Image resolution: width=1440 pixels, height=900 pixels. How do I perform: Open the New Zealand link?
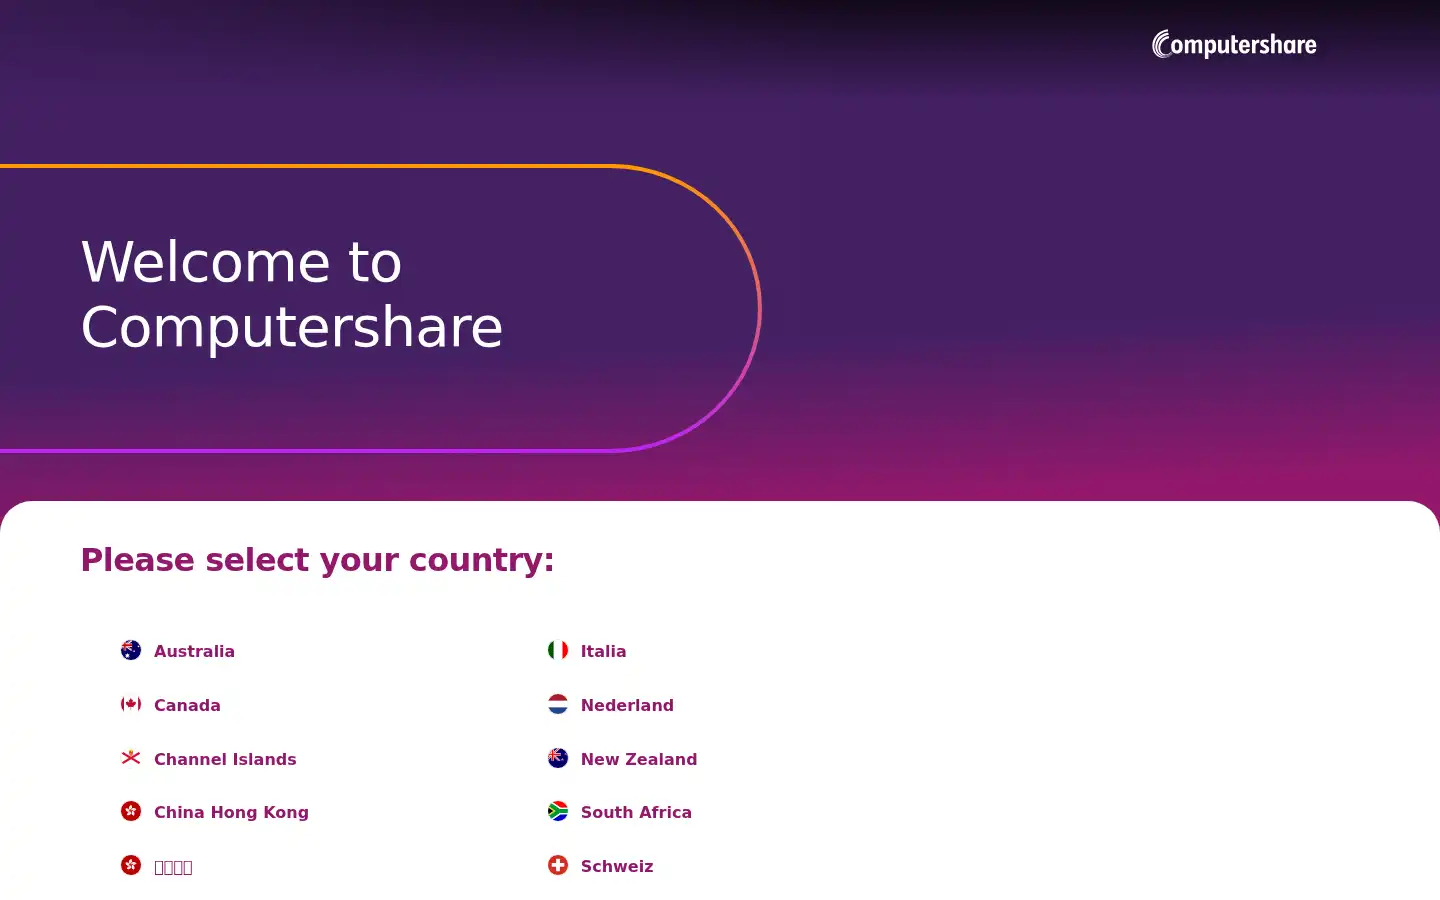click(639, 759)
